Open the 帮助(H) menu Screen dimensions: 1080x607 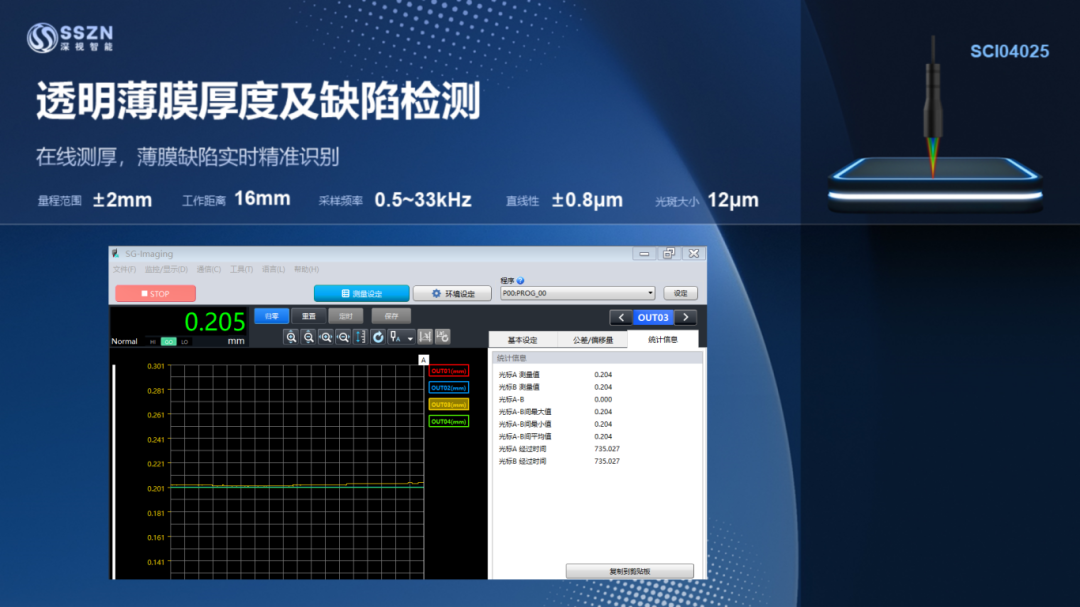(x=307, y=269)
